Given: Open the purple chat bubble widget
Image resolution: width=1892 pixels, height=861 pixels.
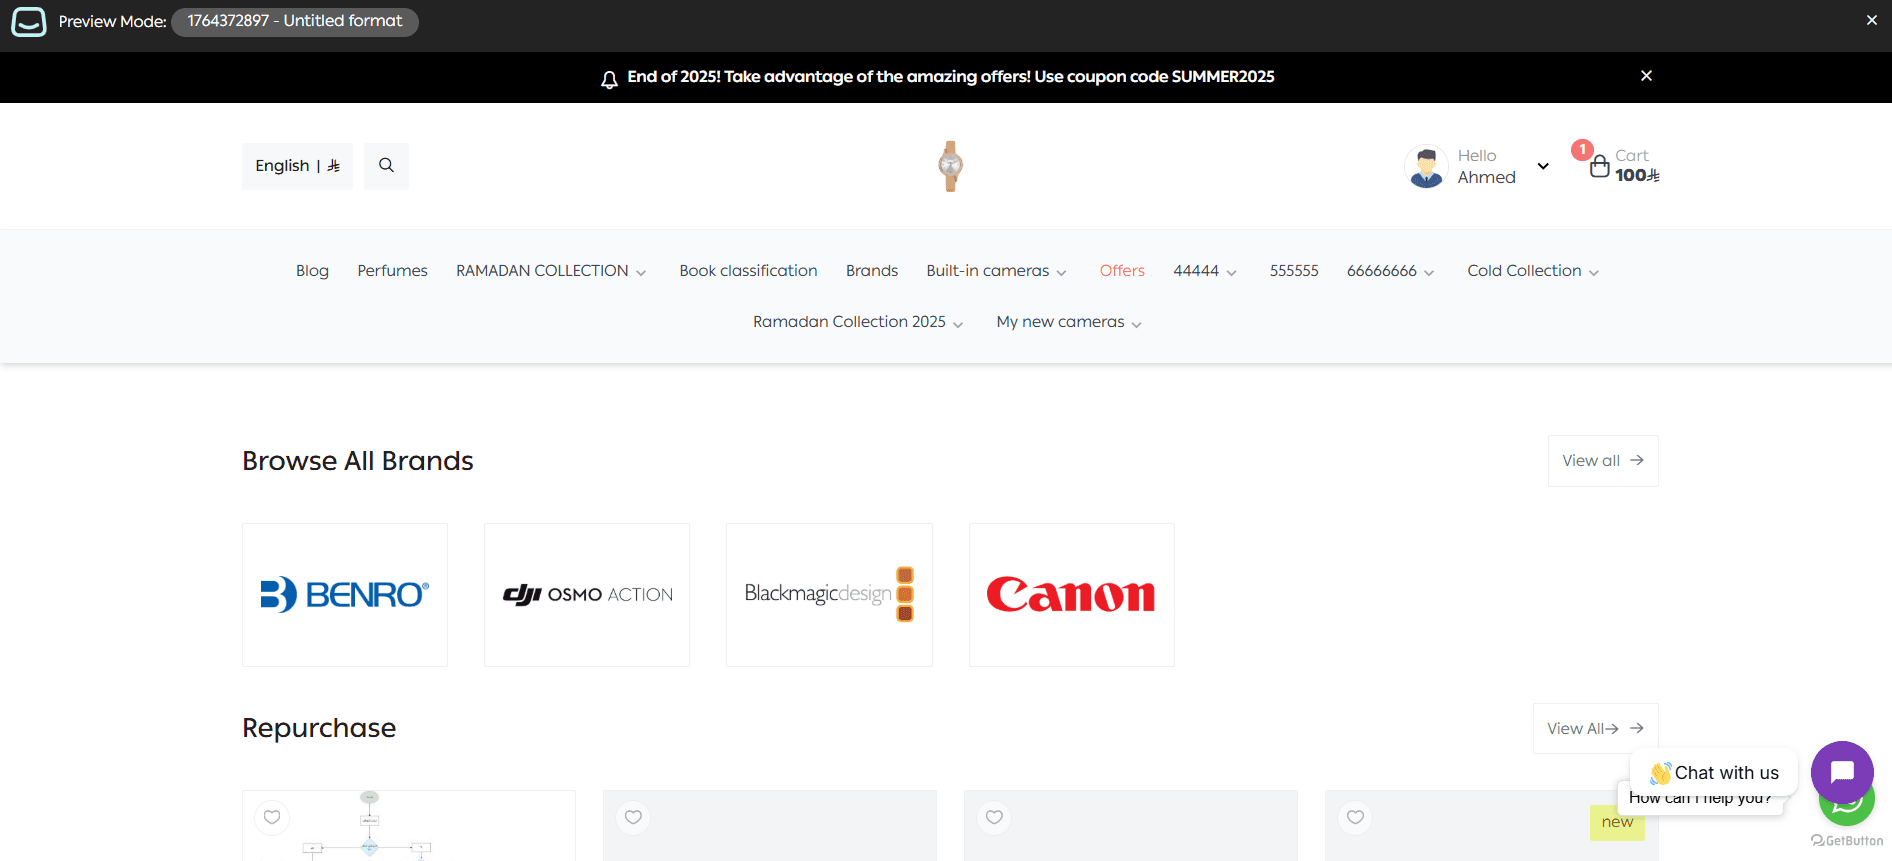Looking at the screenshot, I should coord(1841,772).
